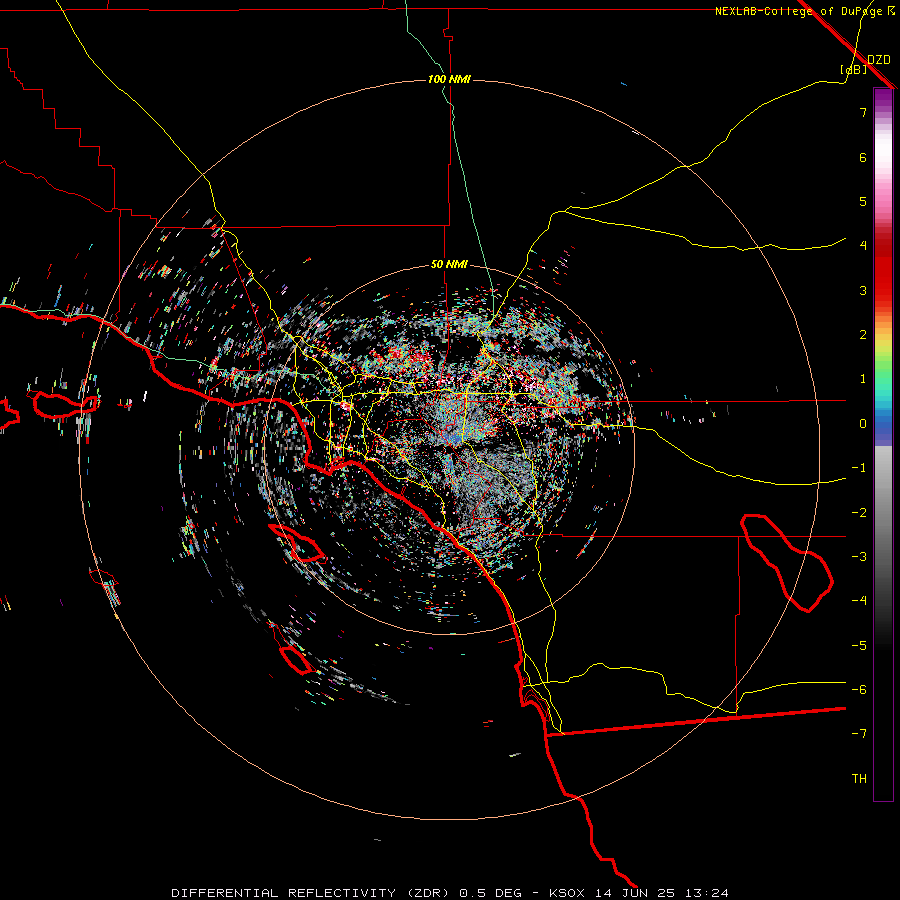
Task: Click the [dB] unit label
Action: (x=854, y=69)
